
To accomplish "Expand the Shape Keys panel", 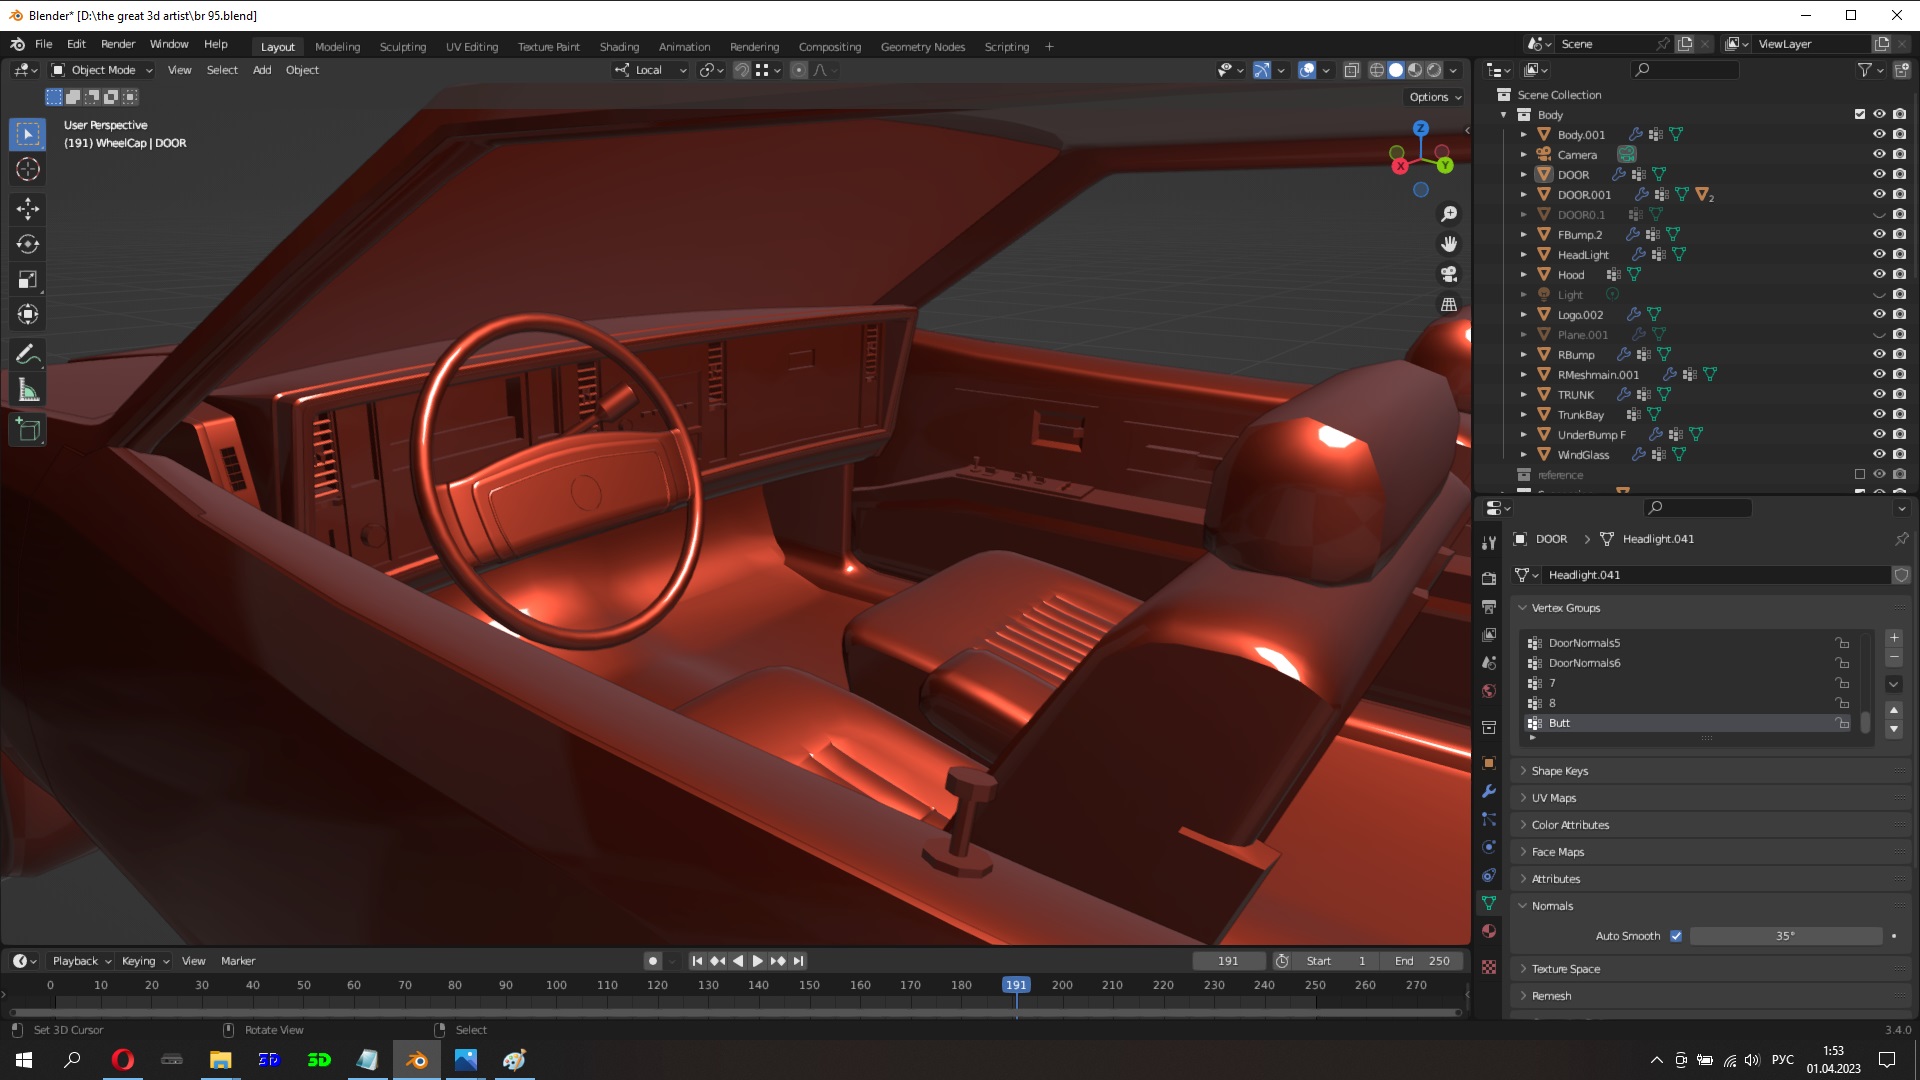I will (x=1559, y=771).
